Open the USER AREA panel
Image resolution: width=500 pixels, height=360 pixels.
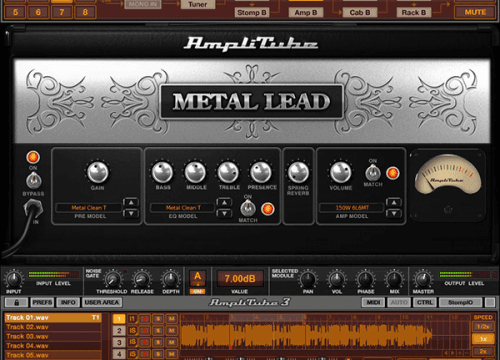point(102,302)
